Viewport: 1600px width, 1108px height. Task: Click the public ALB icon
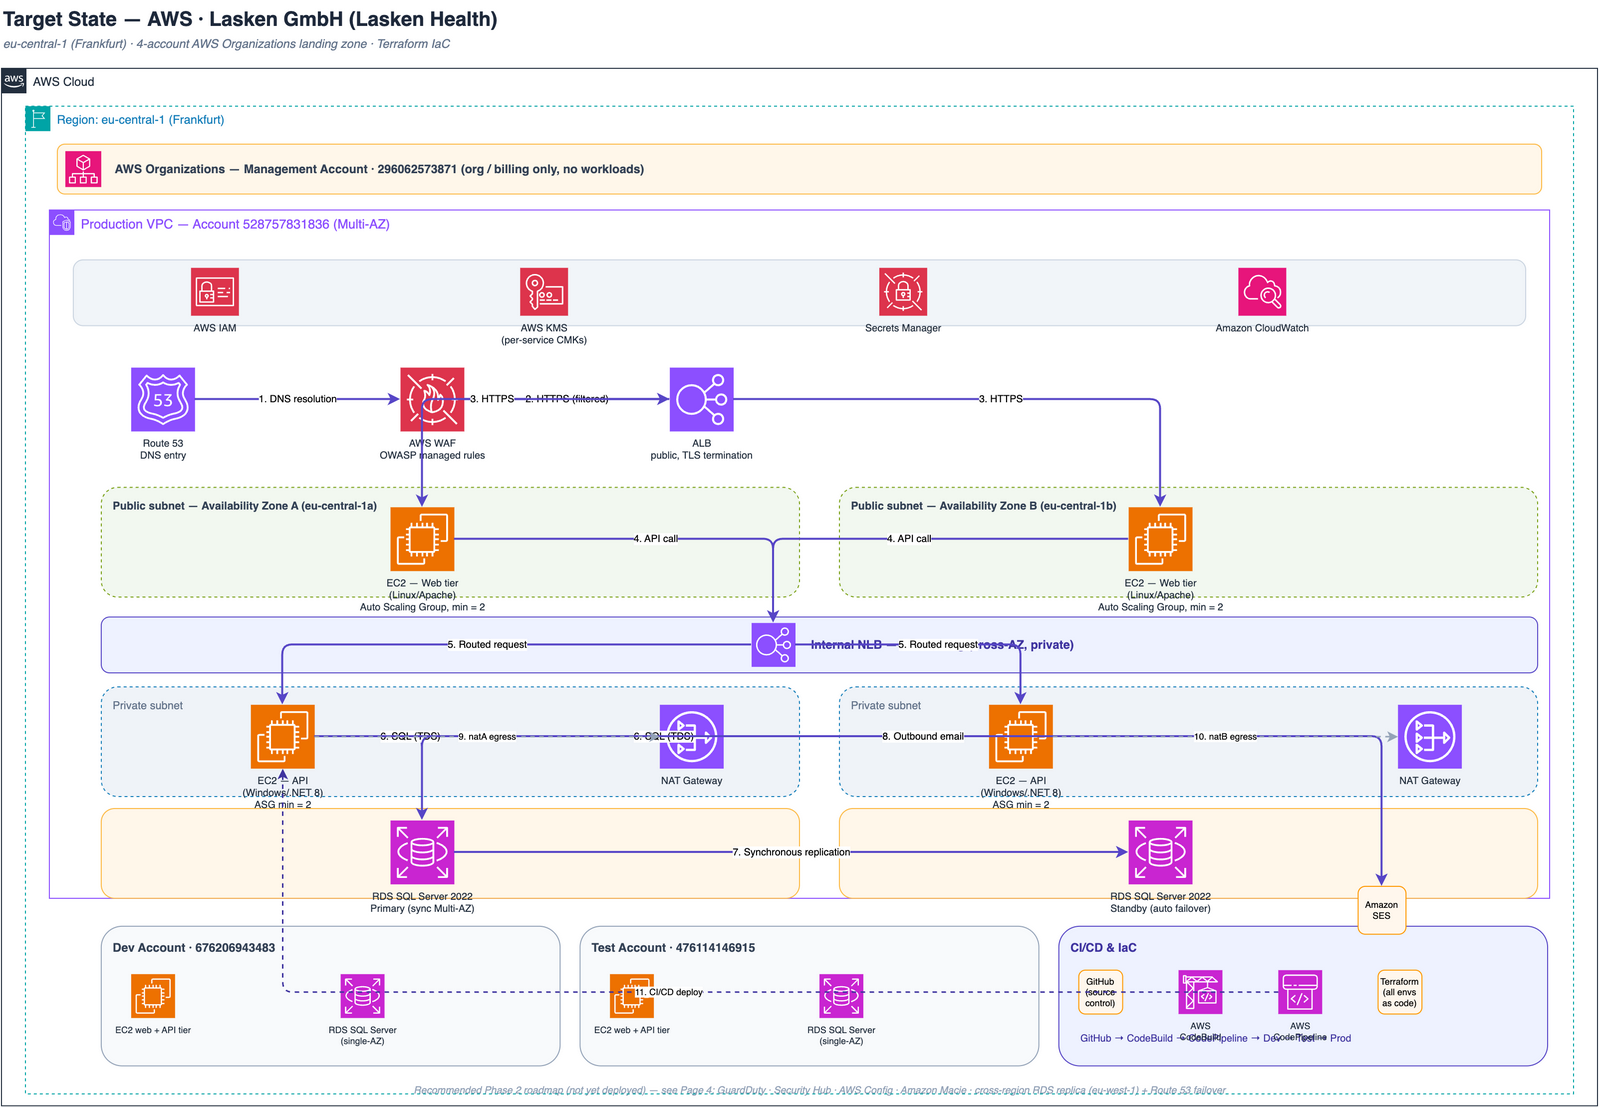click(701, 400)
